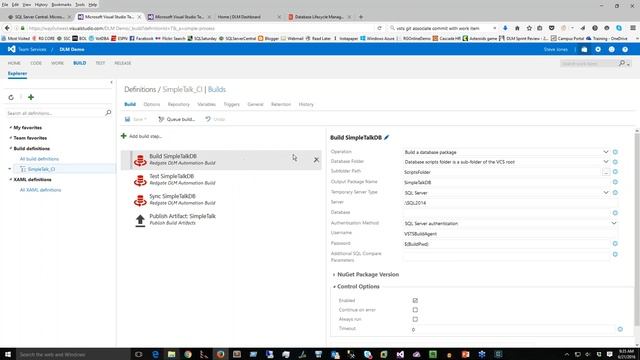Toggle the Continue on error checkbox

415,310
